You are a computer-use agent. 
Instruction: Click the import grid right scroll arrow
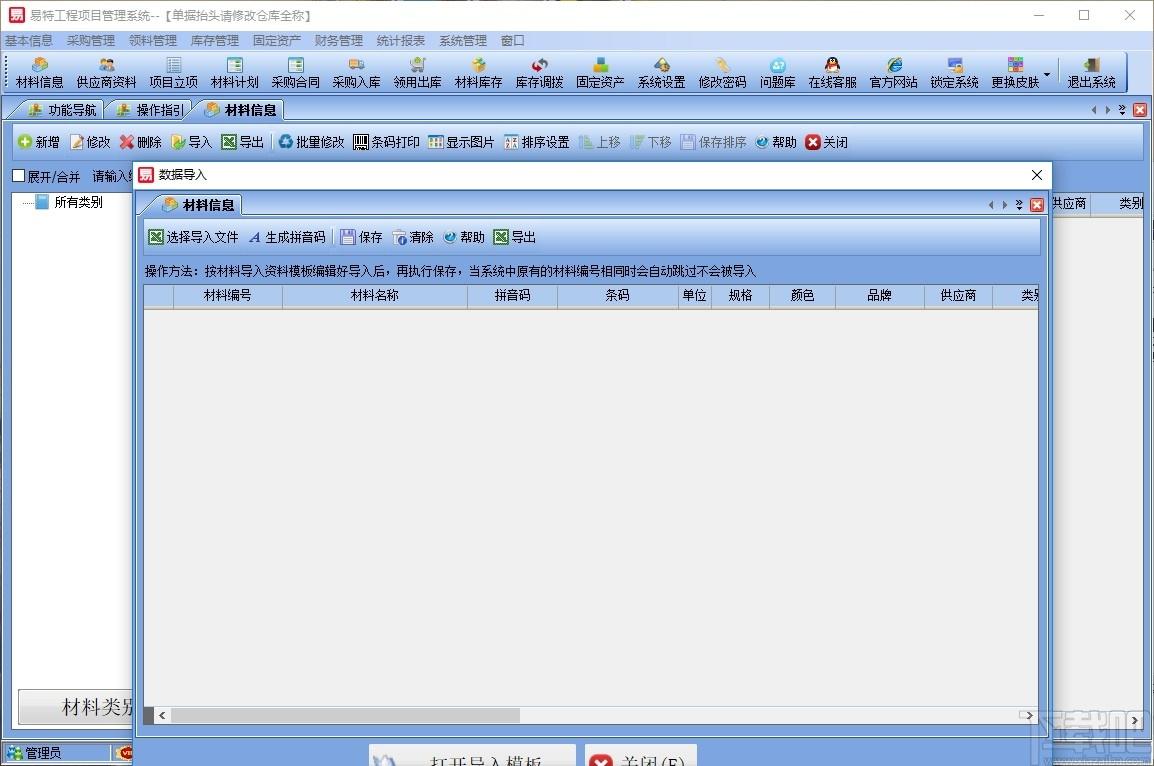1029,715
